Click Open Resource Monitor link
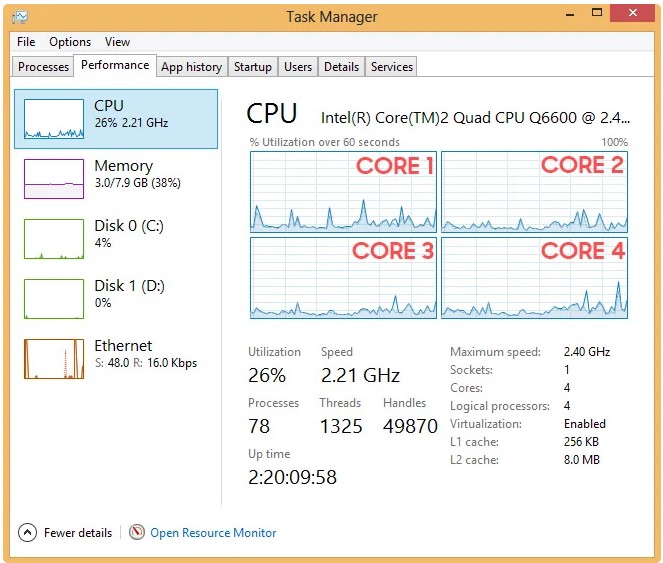Viewport: 663px width, 563px height. 214,533
